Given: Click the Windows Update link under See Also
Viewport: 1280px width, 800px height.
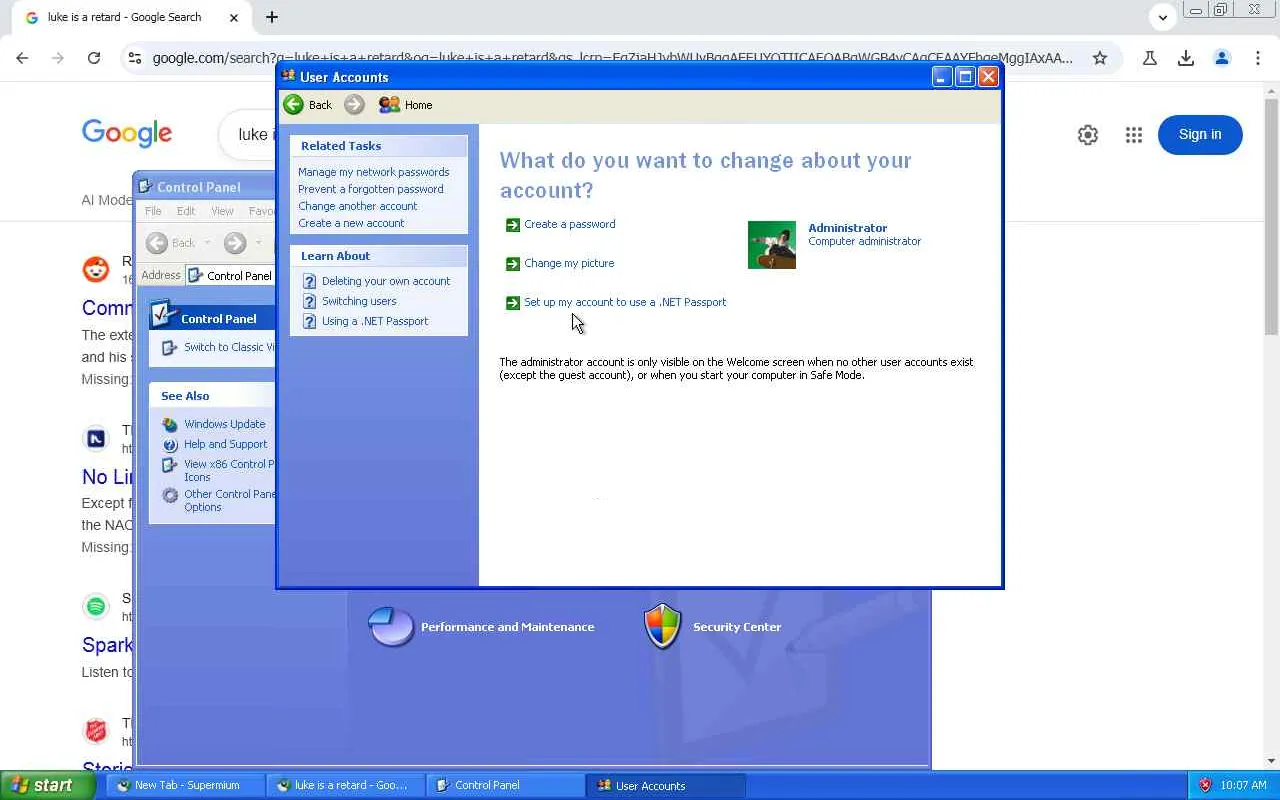Looking at the screenshot, I should pyautogui.click(x=225, y=424).
